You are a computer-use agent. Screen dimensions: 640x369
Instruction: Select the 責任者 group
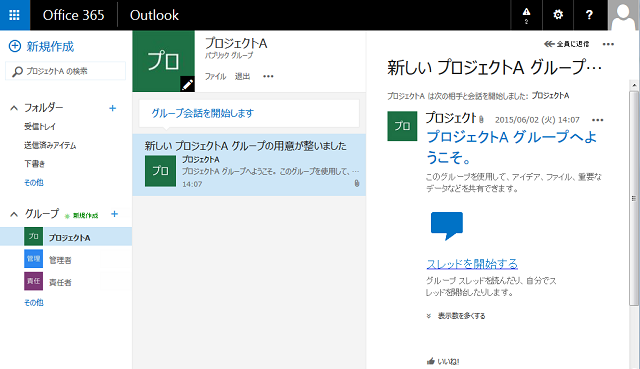click(x=60, y=282)
